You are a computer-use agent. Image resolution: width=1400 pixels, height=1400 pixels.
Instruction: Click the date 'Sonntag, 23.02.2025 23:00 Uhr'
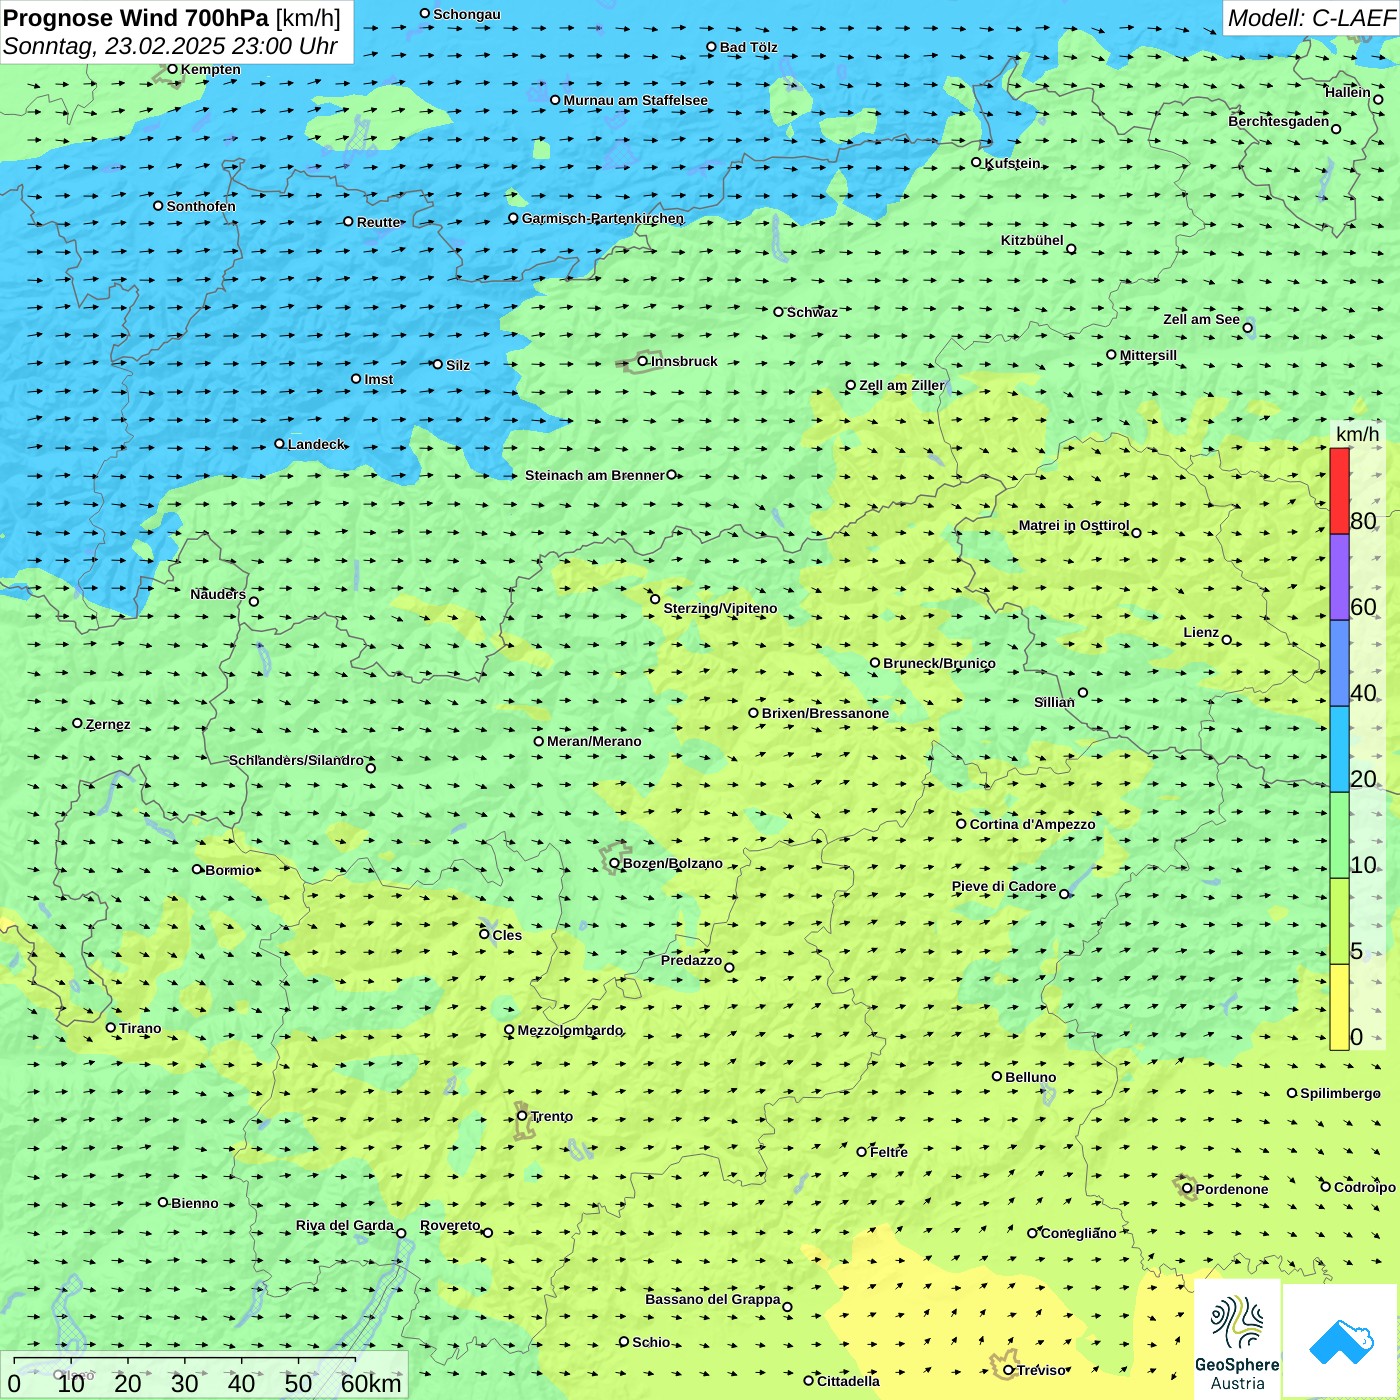(170, 46)
